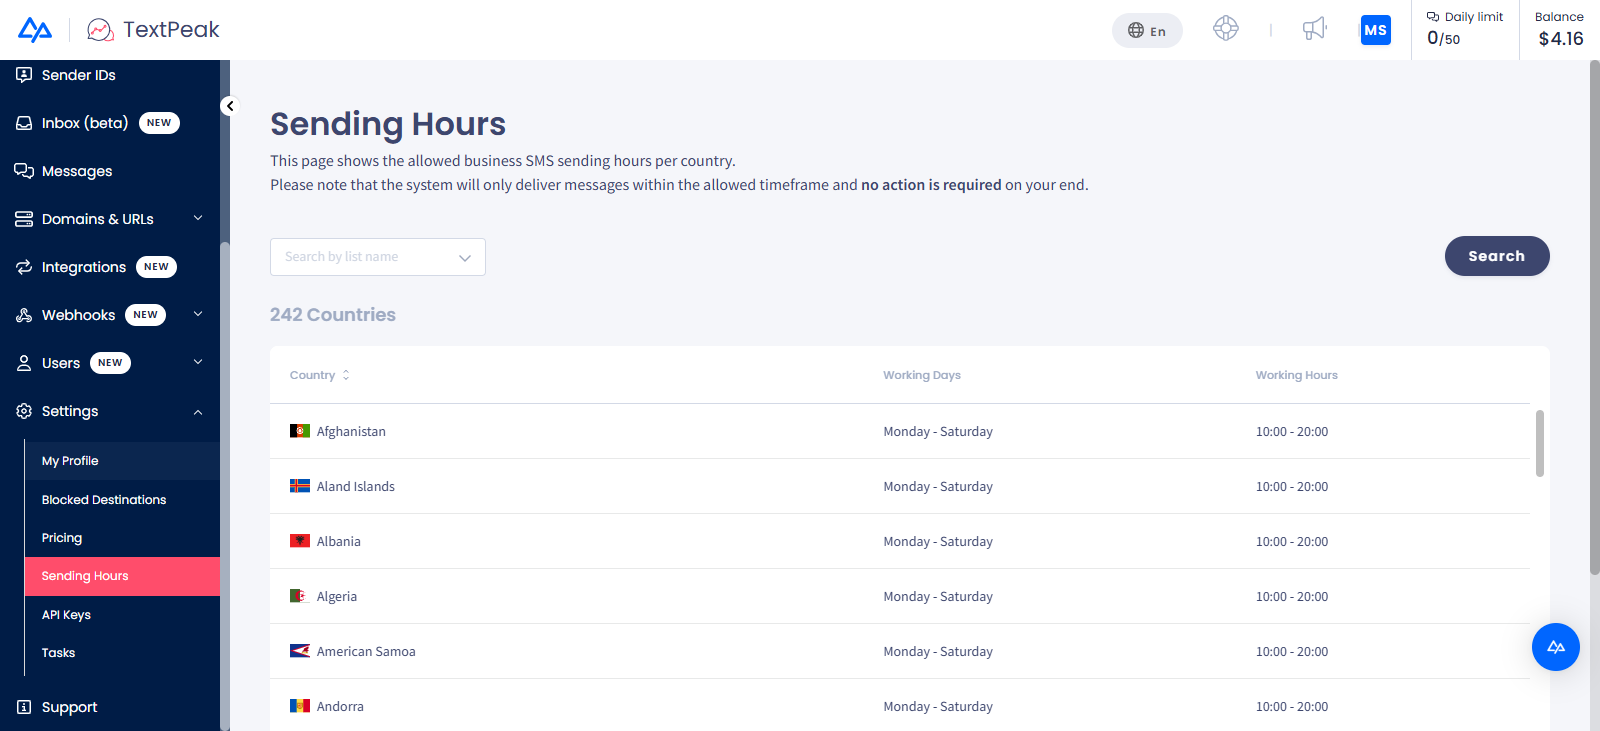Image resolution: width=1600 pixels, height=731 pixels.
Task: Click the 0/50 daily limit value
Action: tap(1443, 39)
